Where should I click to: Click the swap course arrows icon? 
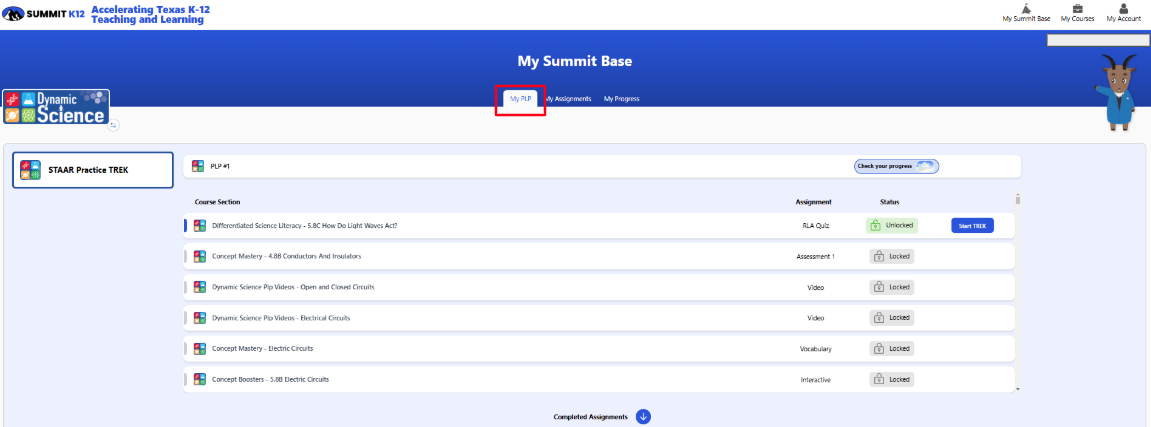113,125
